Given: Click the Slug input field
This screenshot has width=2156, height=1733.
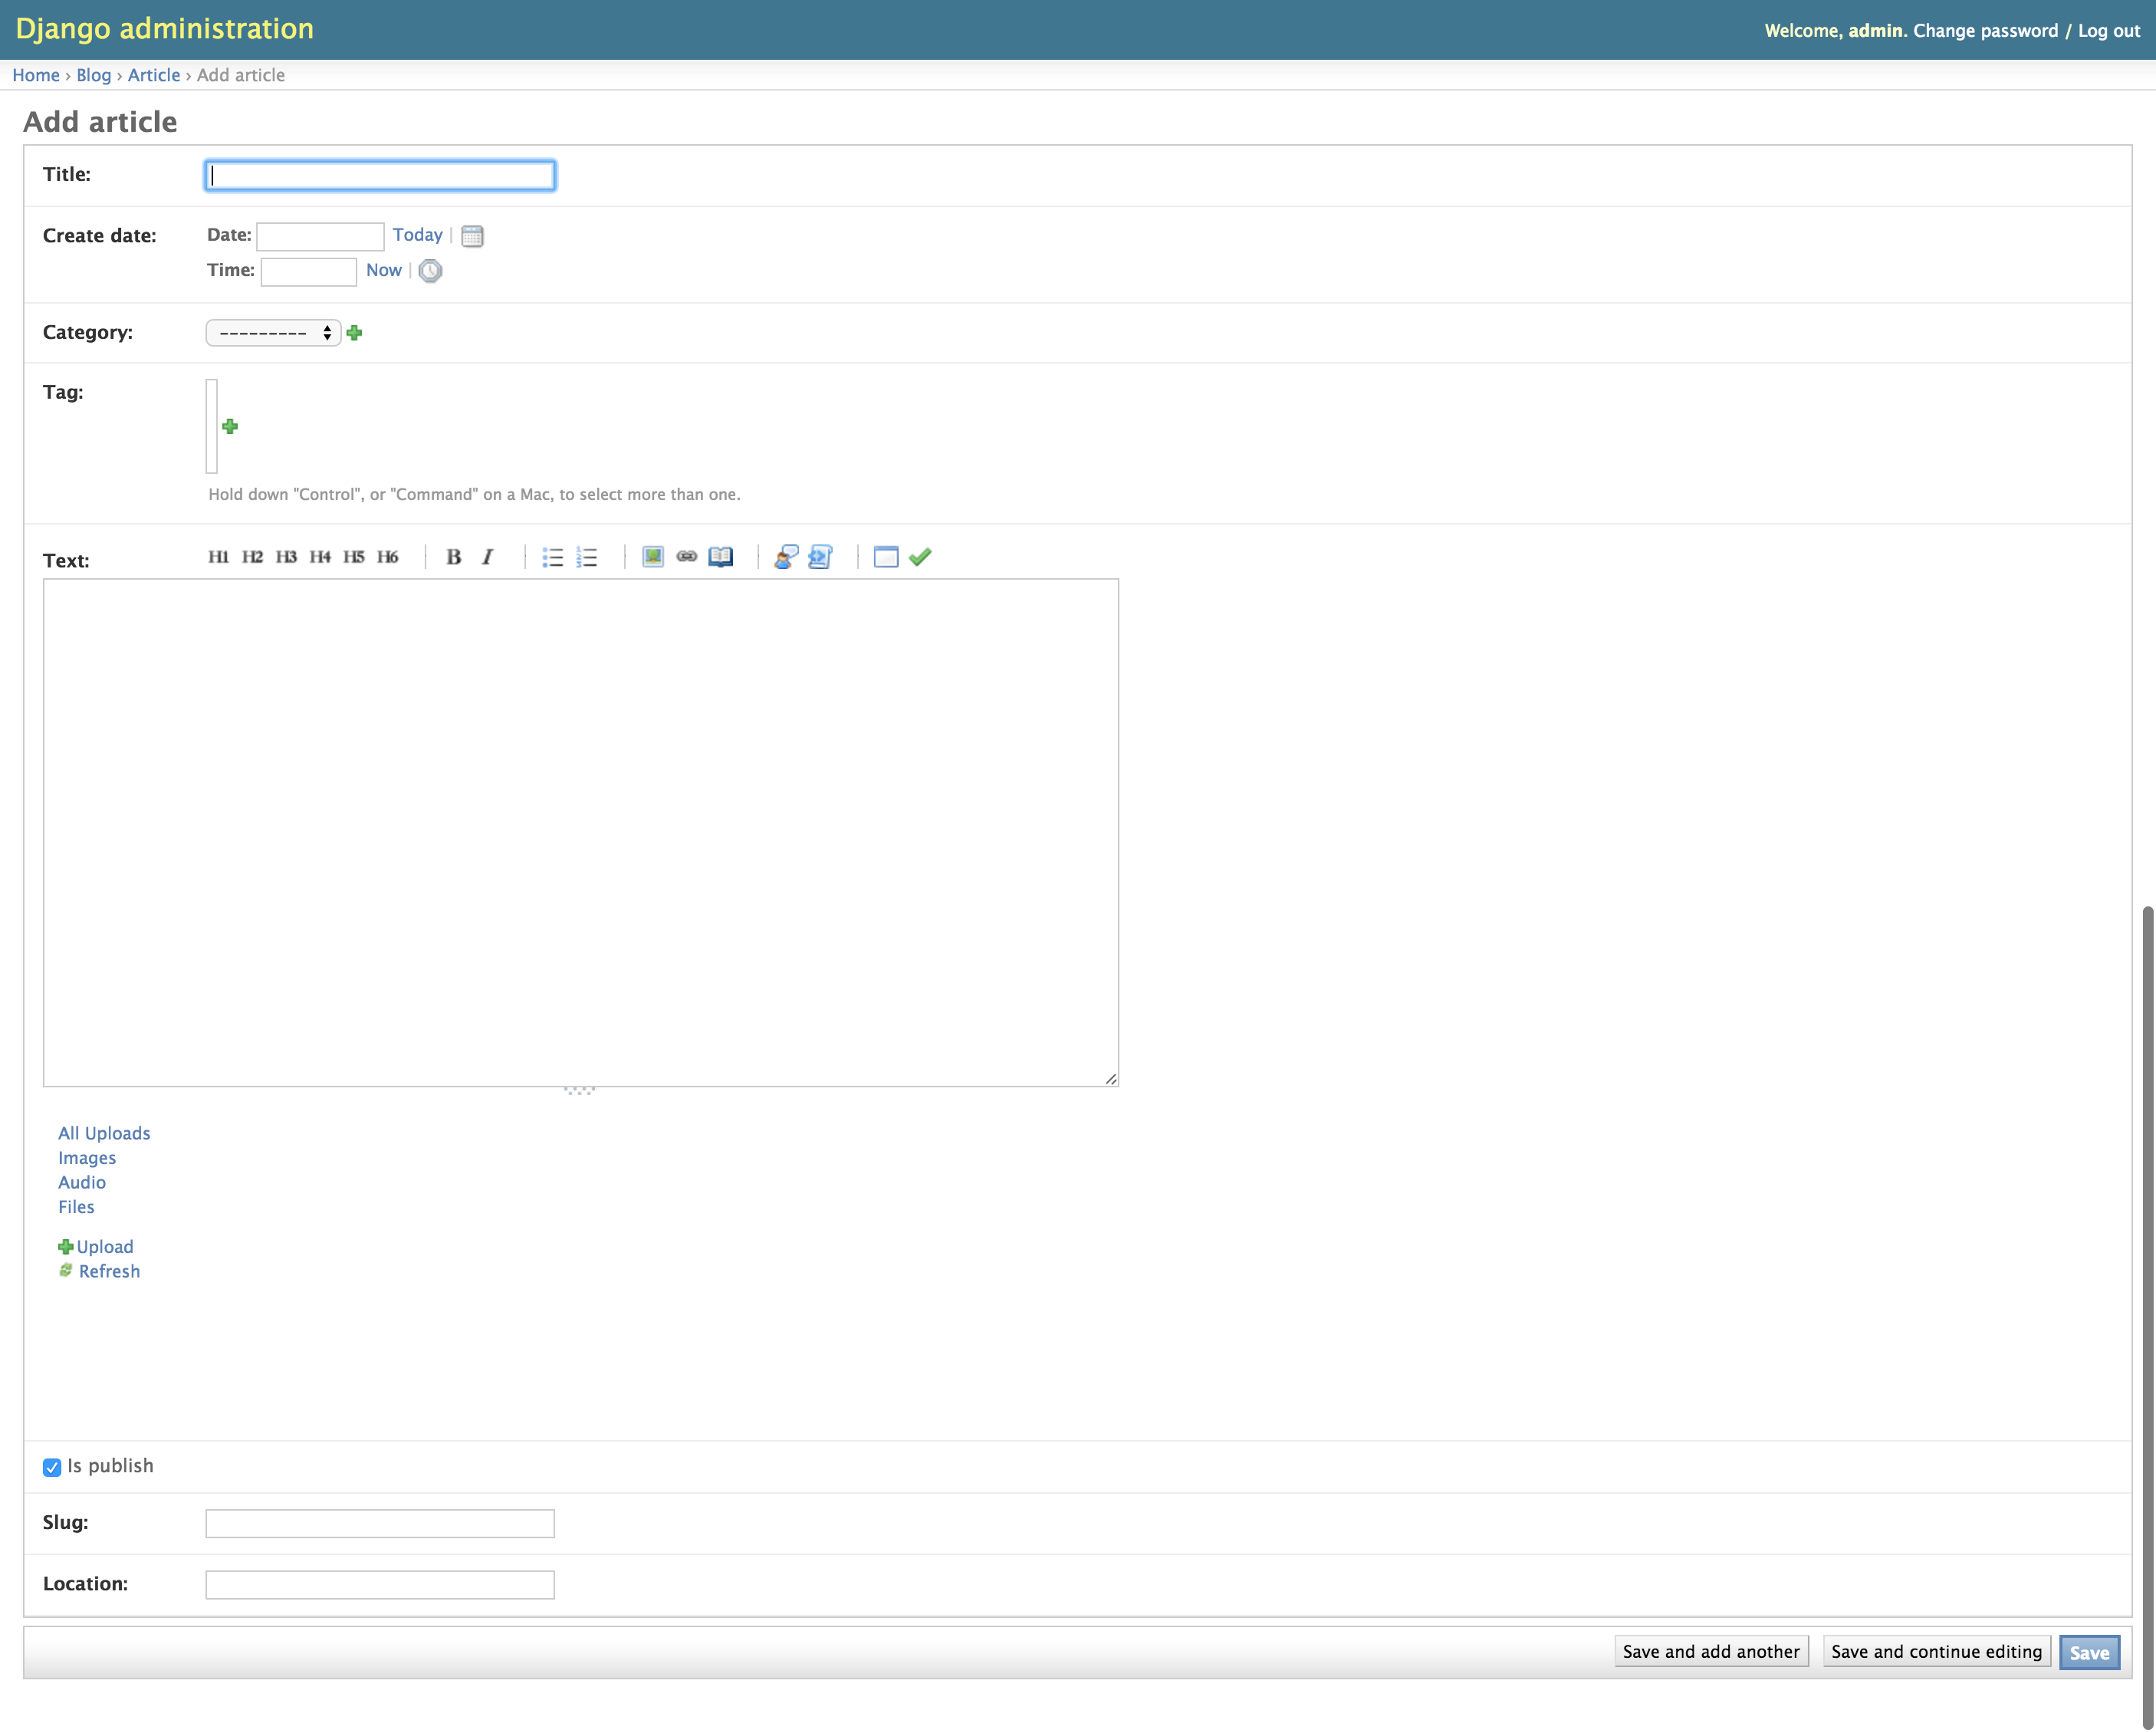Looking at the screenshot, I should (379, 1523).
